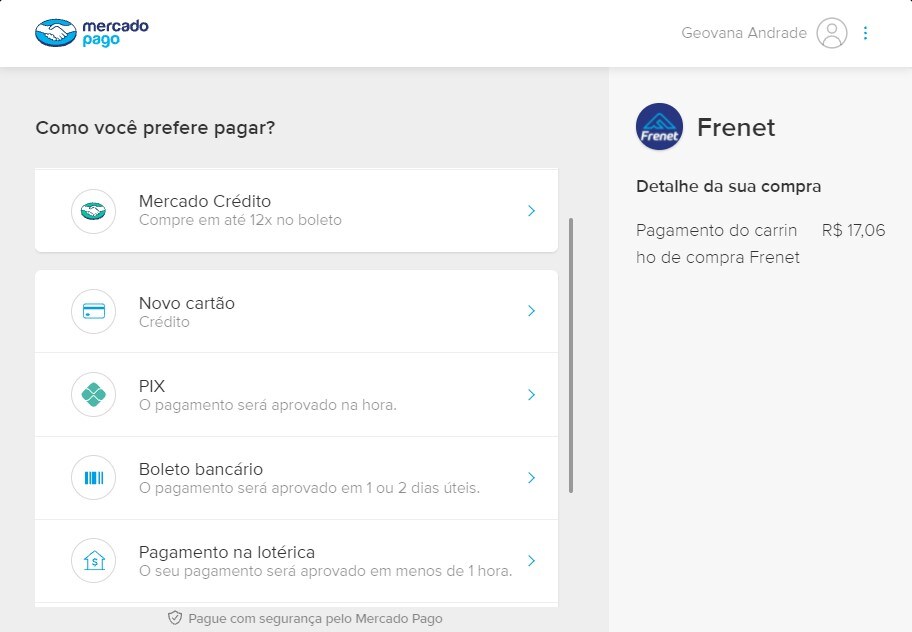The width and height of the screenshot is (912, 632).
Task: Click the security shield icon in footer
Action: 175,618
